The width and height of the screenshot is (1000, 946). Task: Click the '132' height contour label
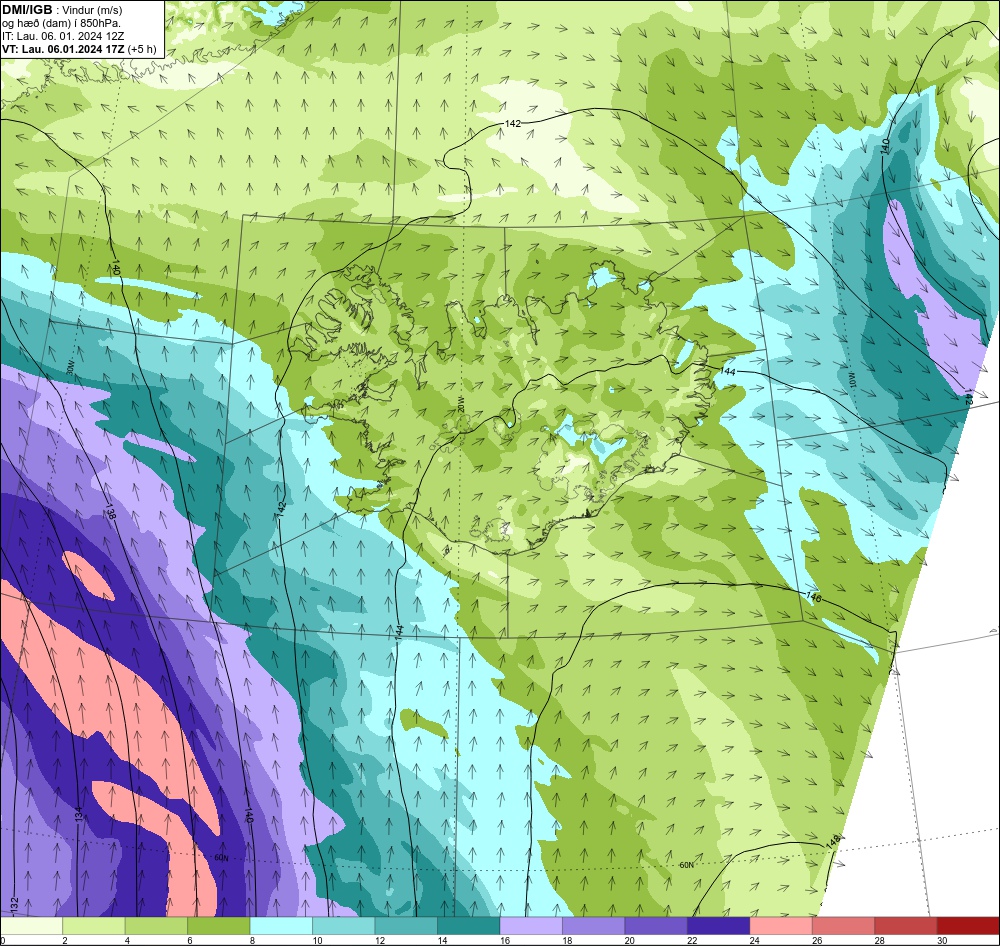14,904
